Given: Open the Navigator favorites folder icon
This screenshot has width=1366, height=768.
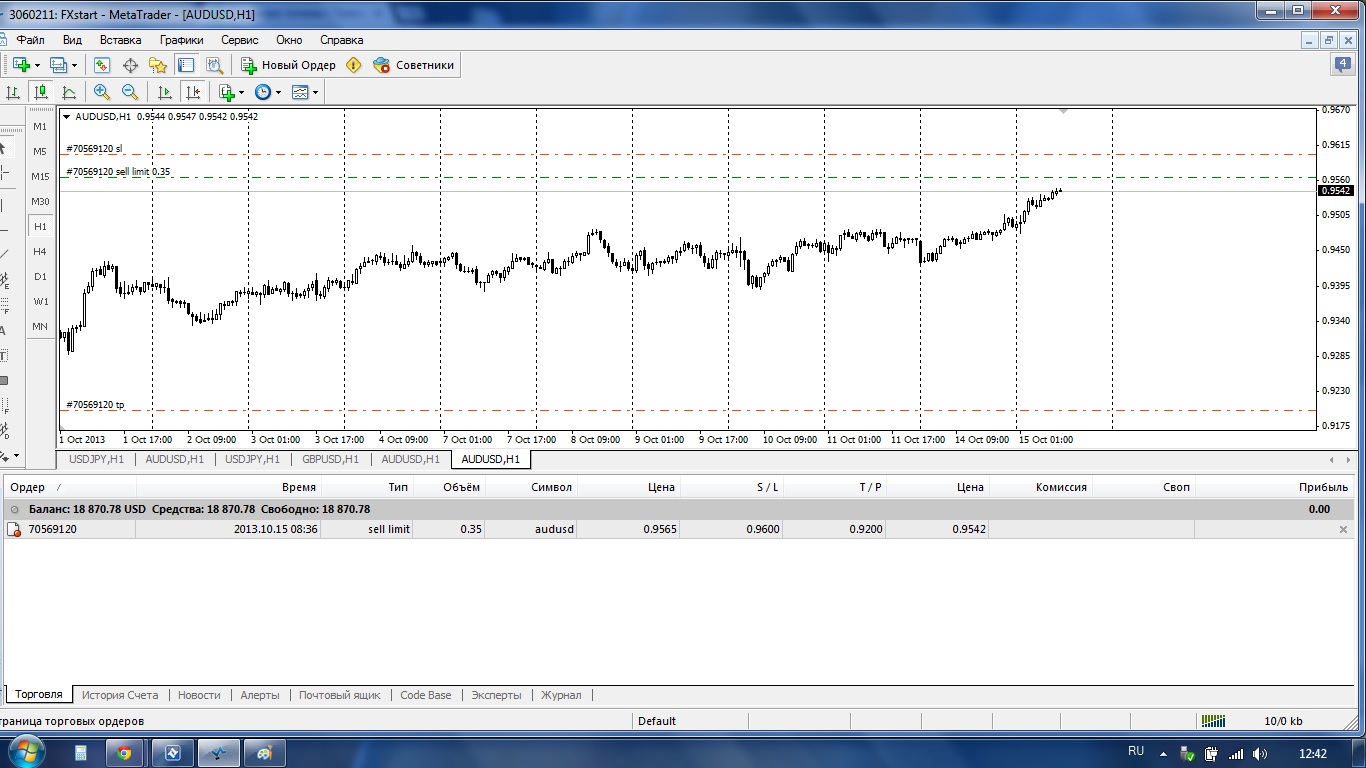Looking at the screenshot, I should click(x=158, y=65).
